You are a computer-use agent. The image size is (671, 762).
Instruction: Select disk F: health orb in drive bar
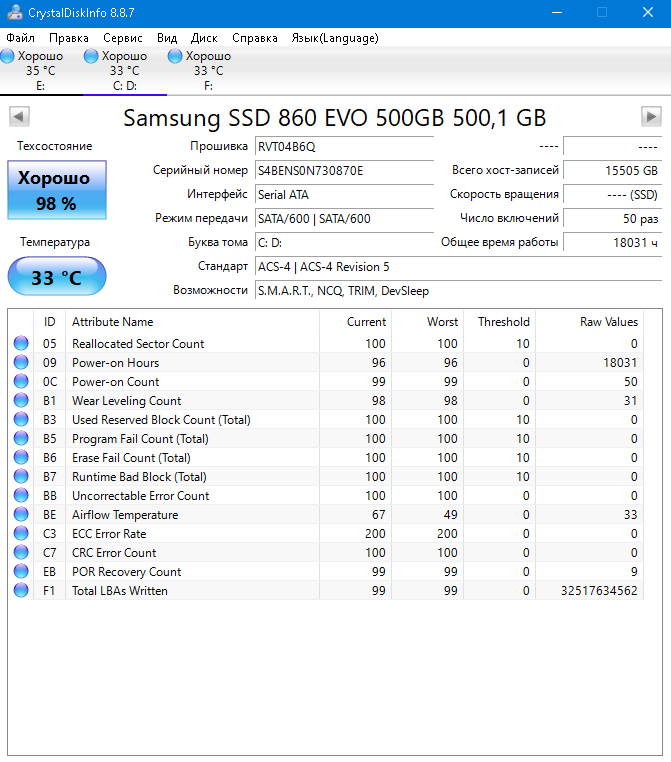click(x=176, y=57)
